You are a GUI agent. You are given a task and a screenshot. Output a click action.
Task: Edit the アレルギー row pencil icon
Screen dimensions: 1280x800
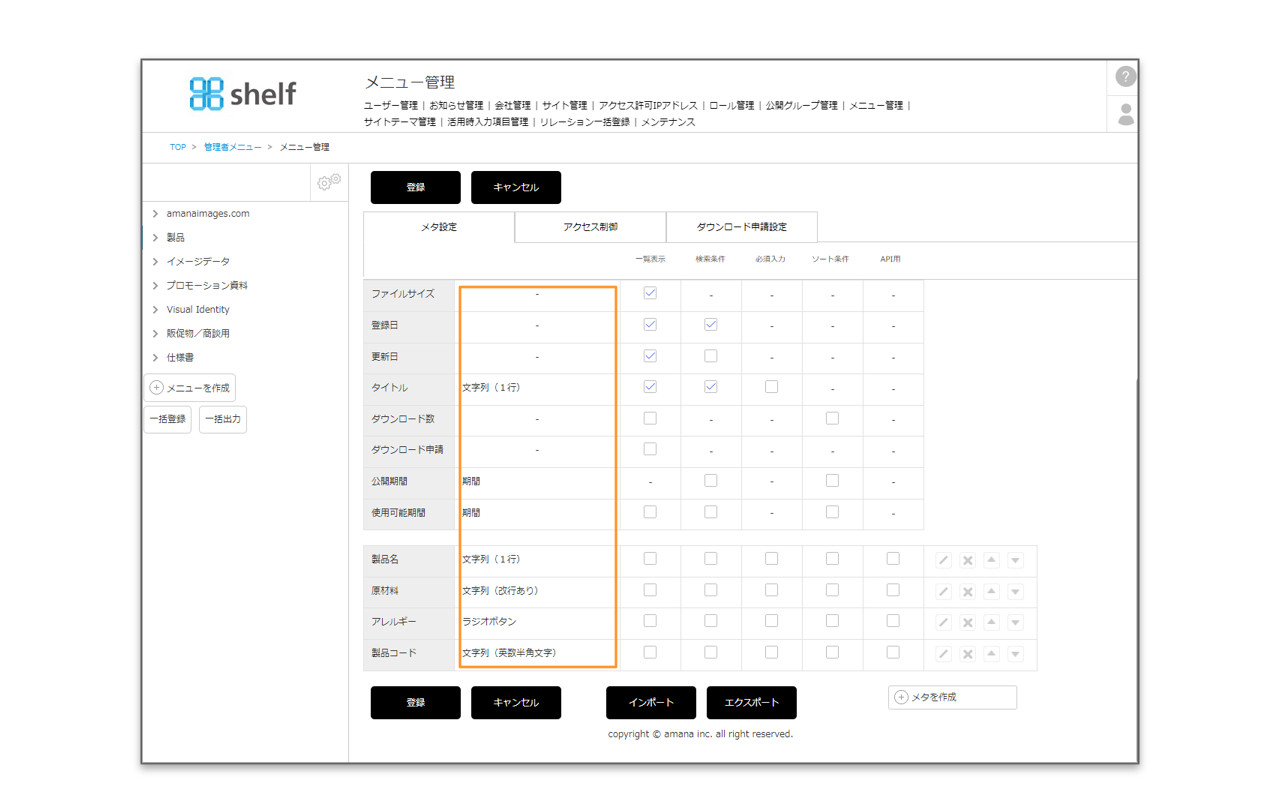[943, 622]
